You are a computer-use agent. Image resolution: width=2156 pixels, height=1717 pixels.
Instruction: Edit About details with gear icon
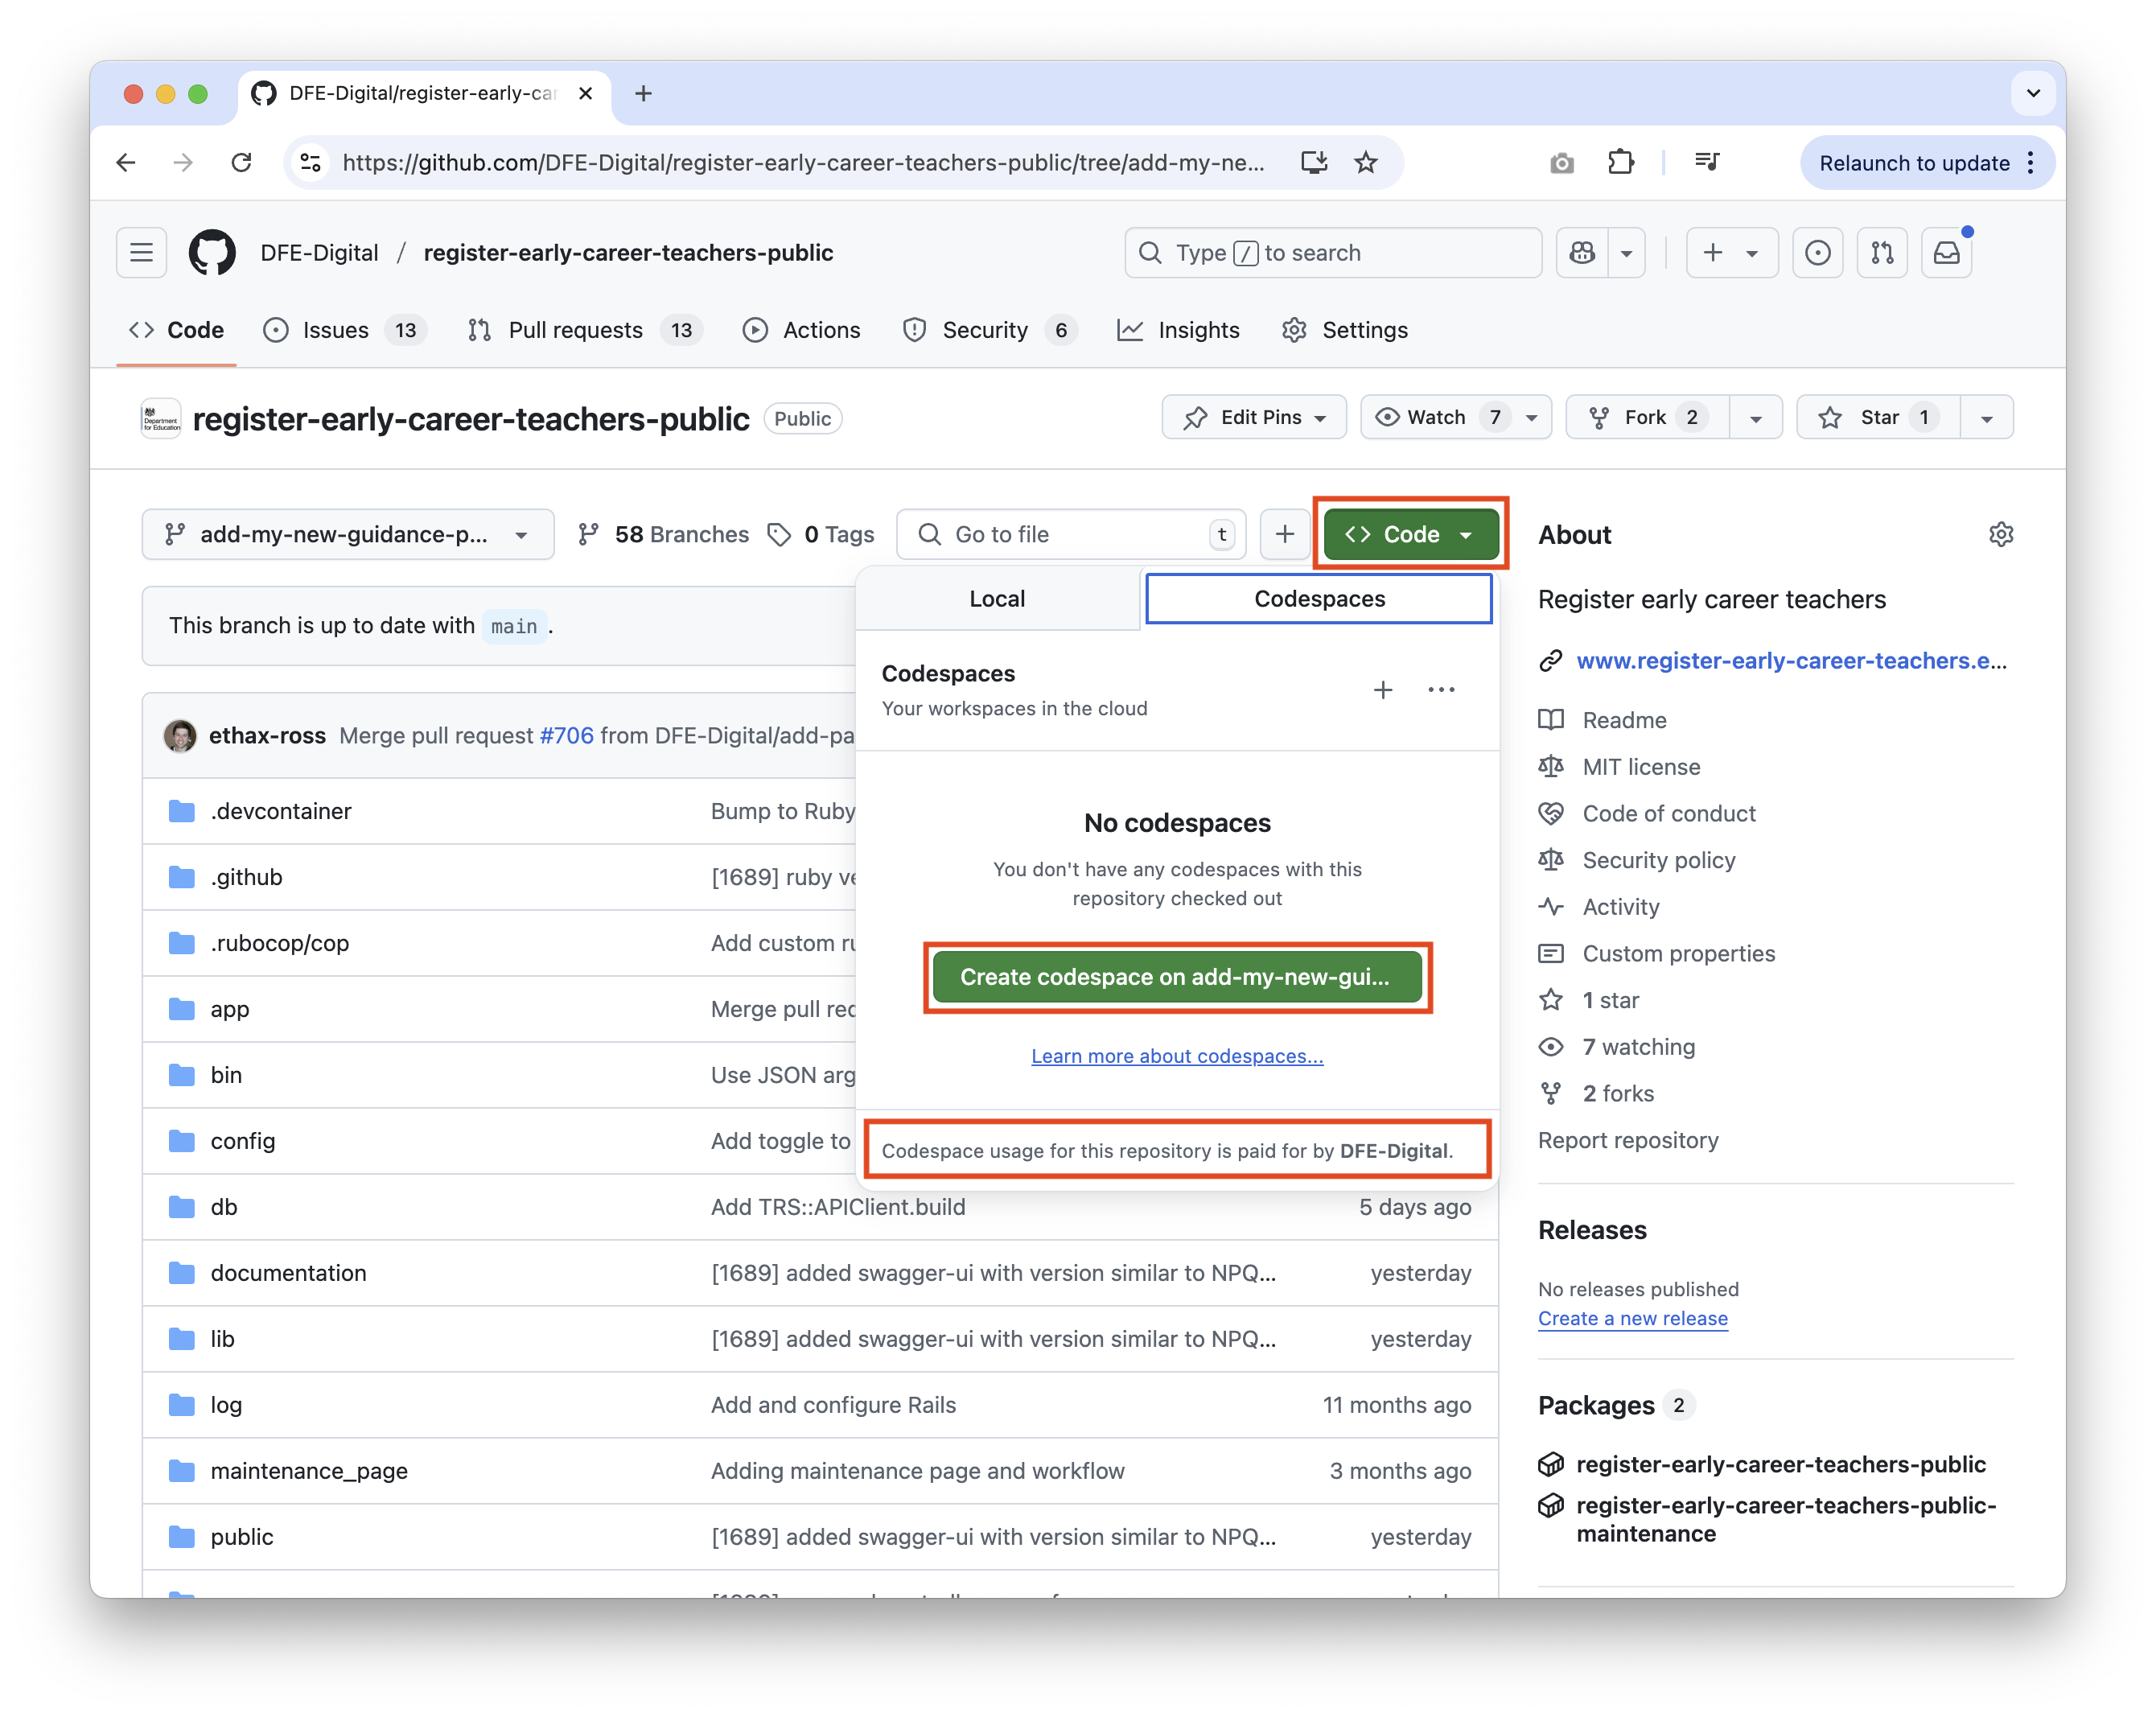click(x=2000, y=534)
